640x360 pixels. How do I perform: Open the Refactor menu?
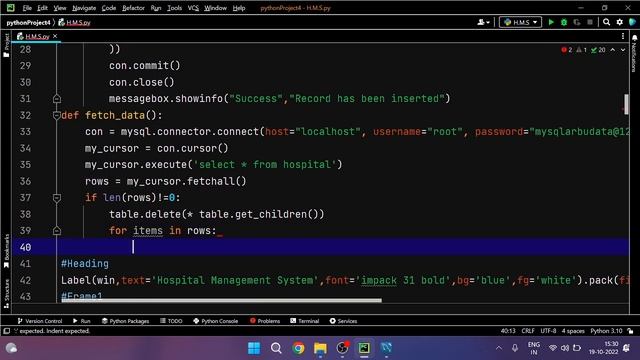(133, 8)
